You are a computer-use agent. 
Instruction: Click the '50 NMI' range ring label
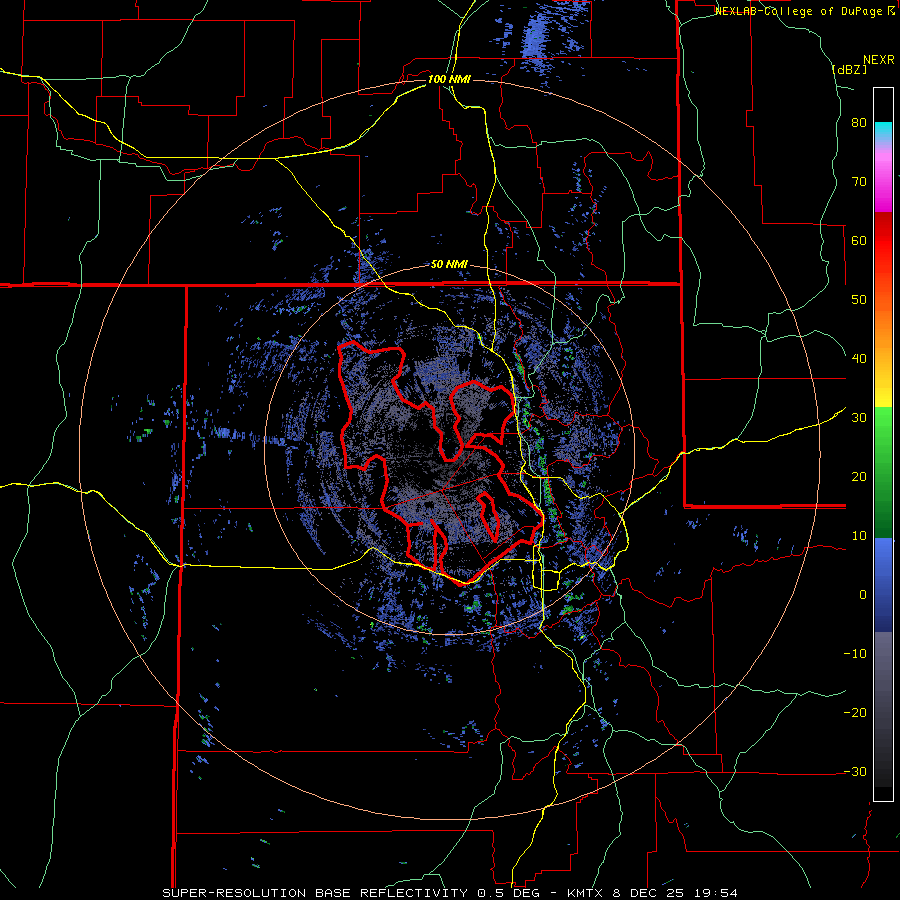tap(449, 265)
